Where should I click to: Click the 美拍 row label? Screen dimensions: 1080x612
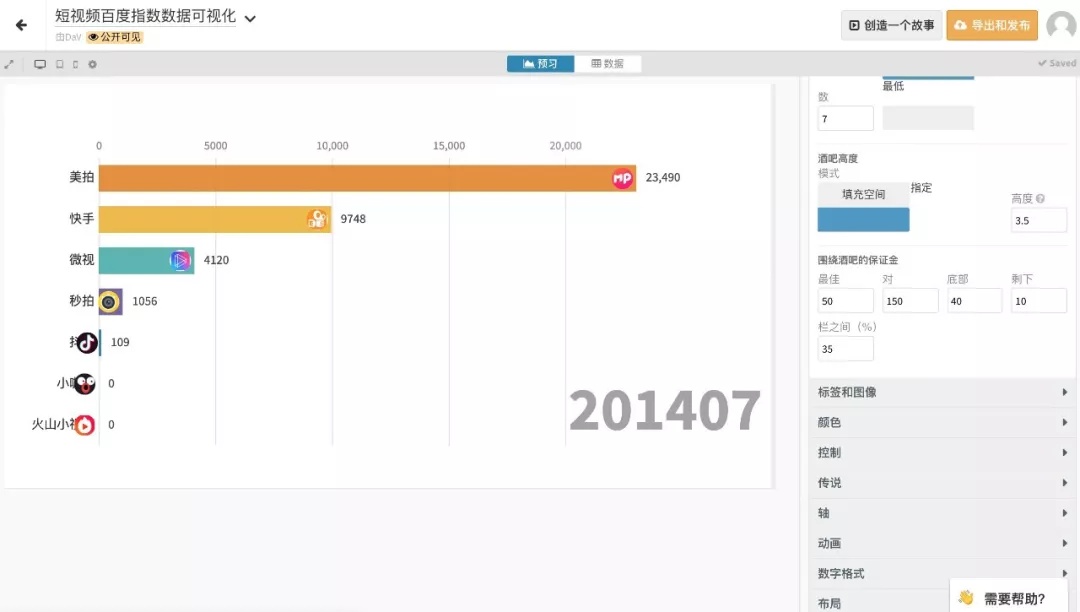pyautogui.click(x=81, y=177)
